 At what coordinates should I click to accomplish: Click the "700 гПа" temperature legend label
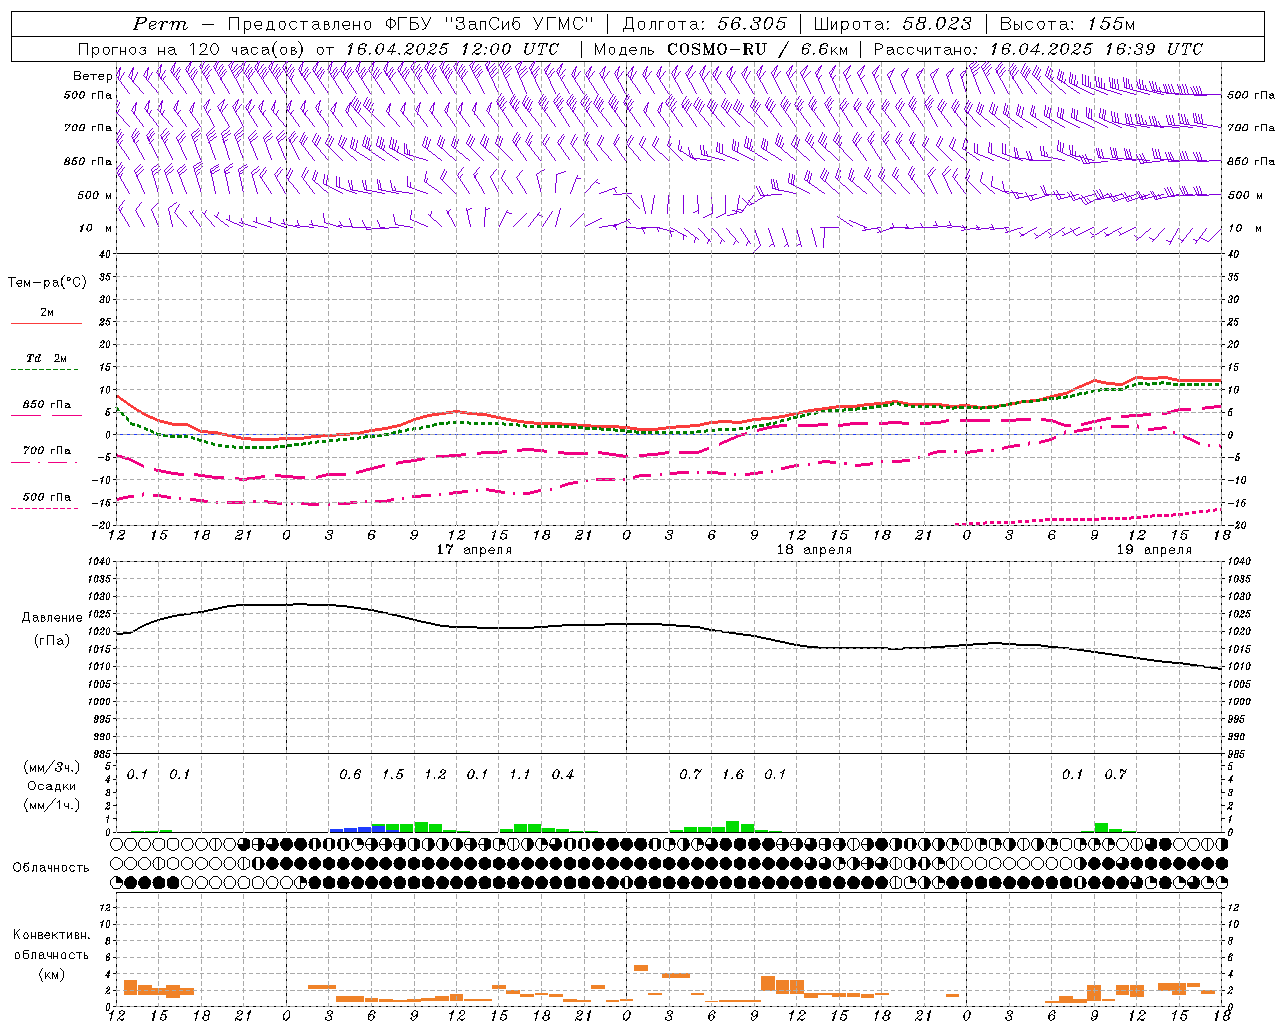pos(47,451)
